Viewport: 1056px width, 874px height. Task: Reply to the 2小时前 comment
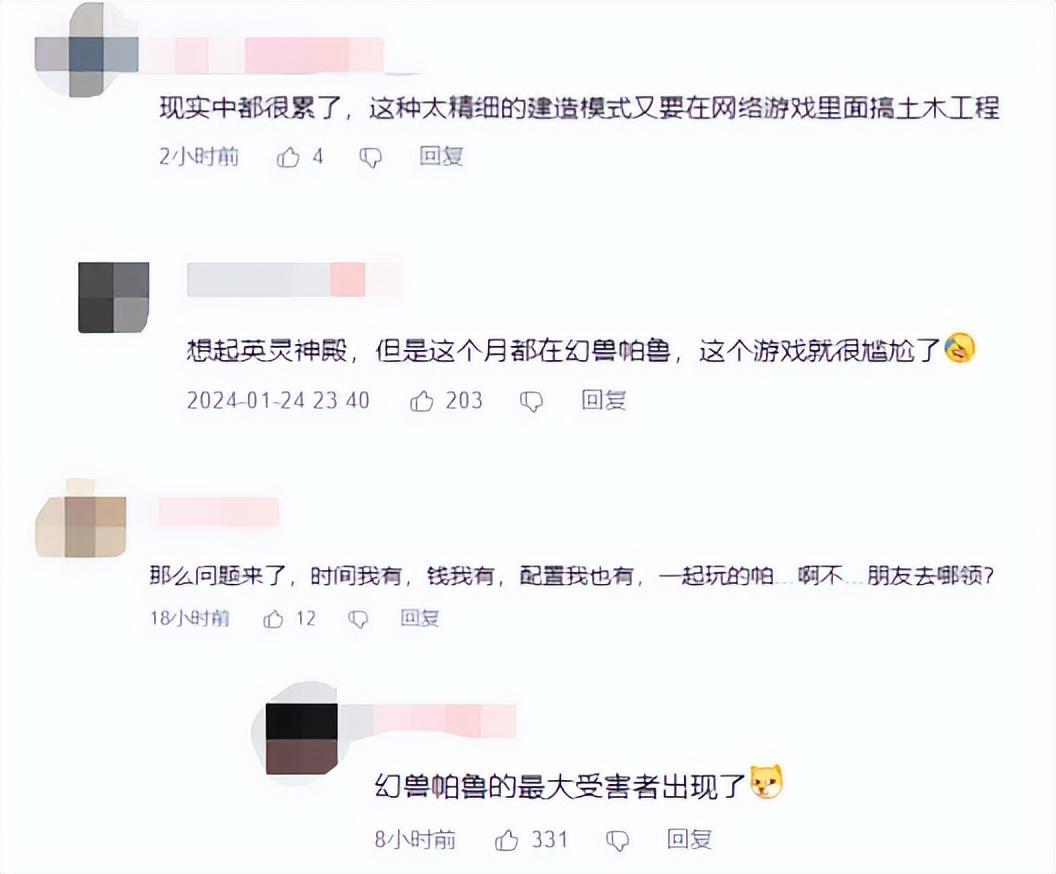pyautogui.click(x=441, y=157)
